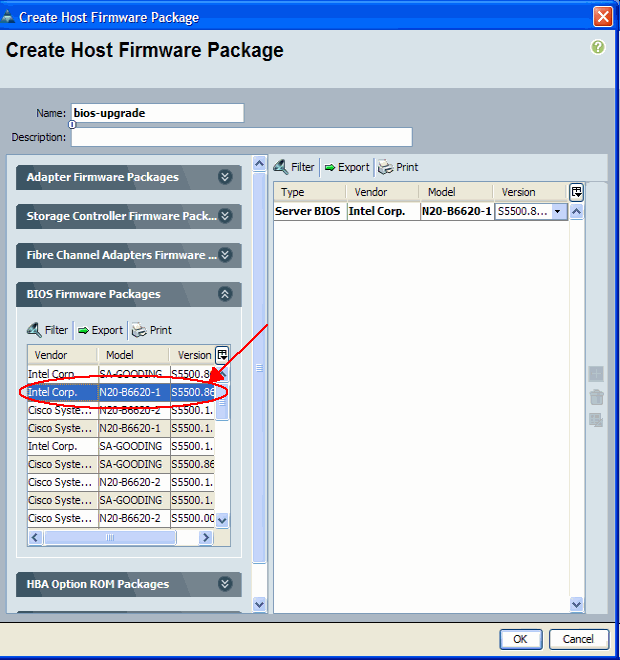Click in the Description input field
The width and height of the screenshot is (620, 660).
click(x=242, y=137)
